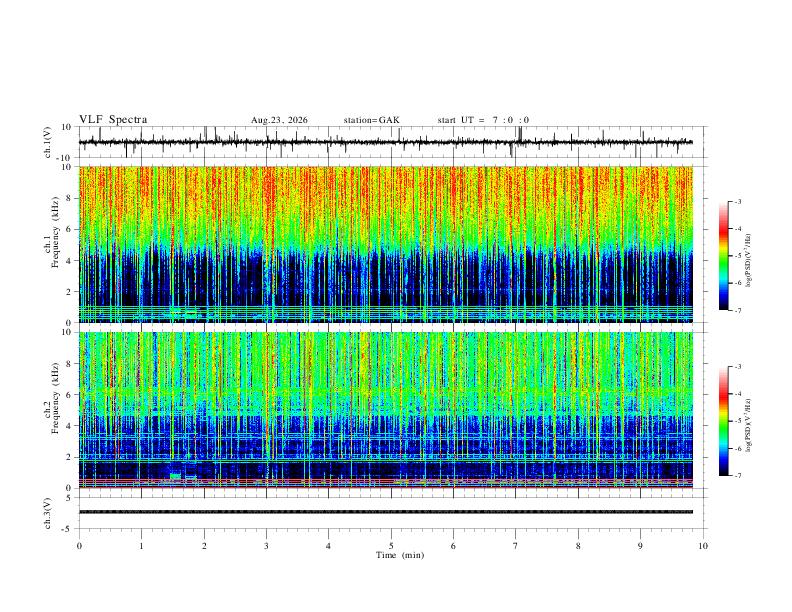792x612 pixels.
Task: Click the ch.1 voltage waveform trace
Action: (x=385, y=142)
